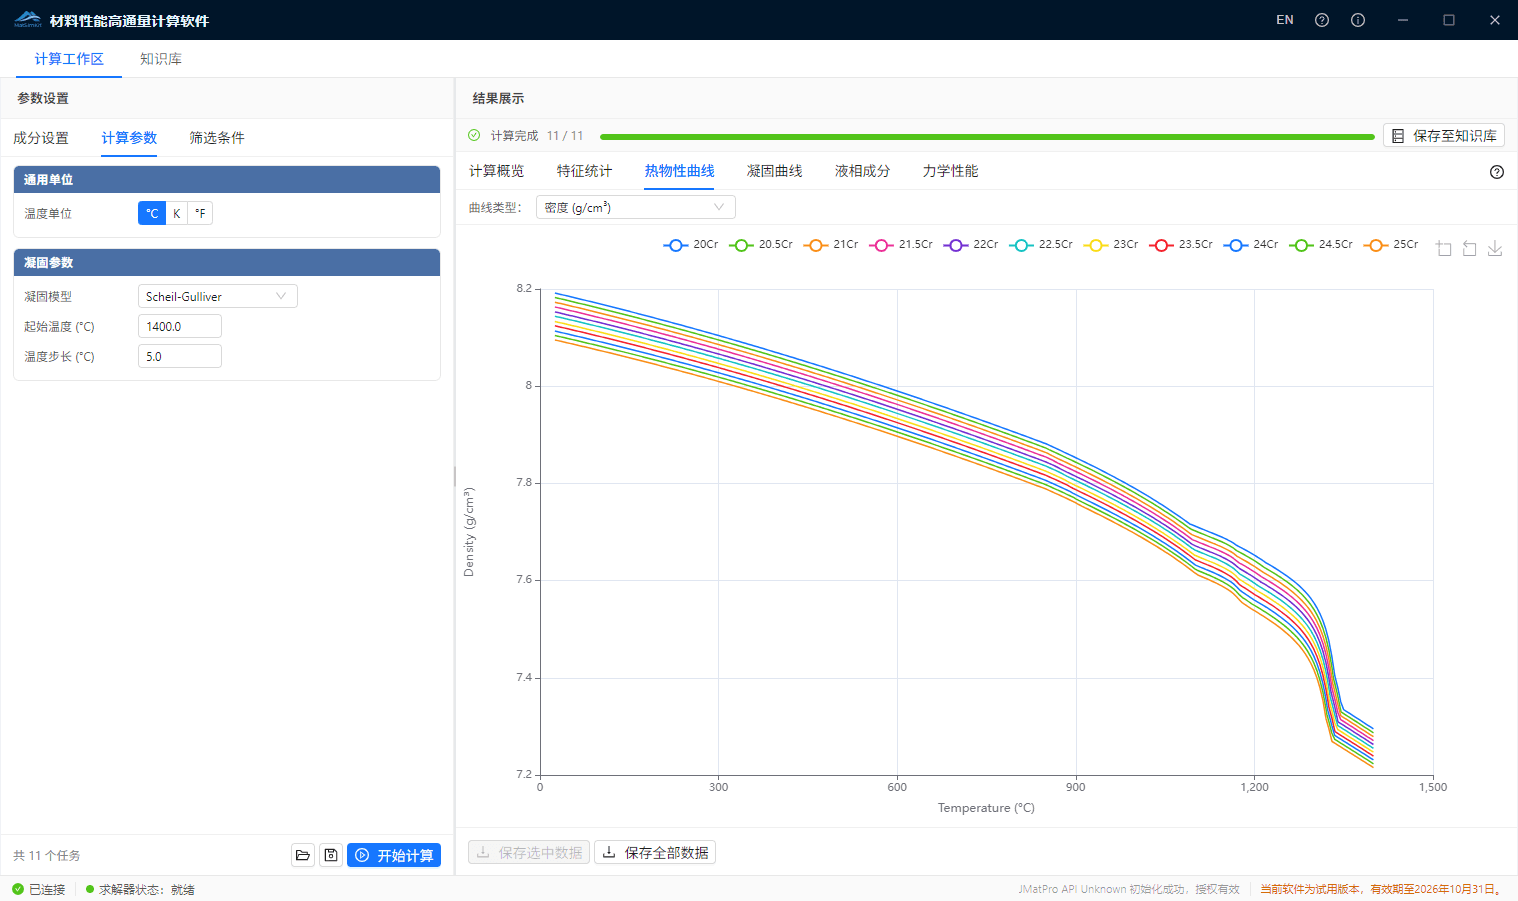Select the zoom-in chart tool icon
This screenshot has height=901, width=1518.
pos(1443,248)
